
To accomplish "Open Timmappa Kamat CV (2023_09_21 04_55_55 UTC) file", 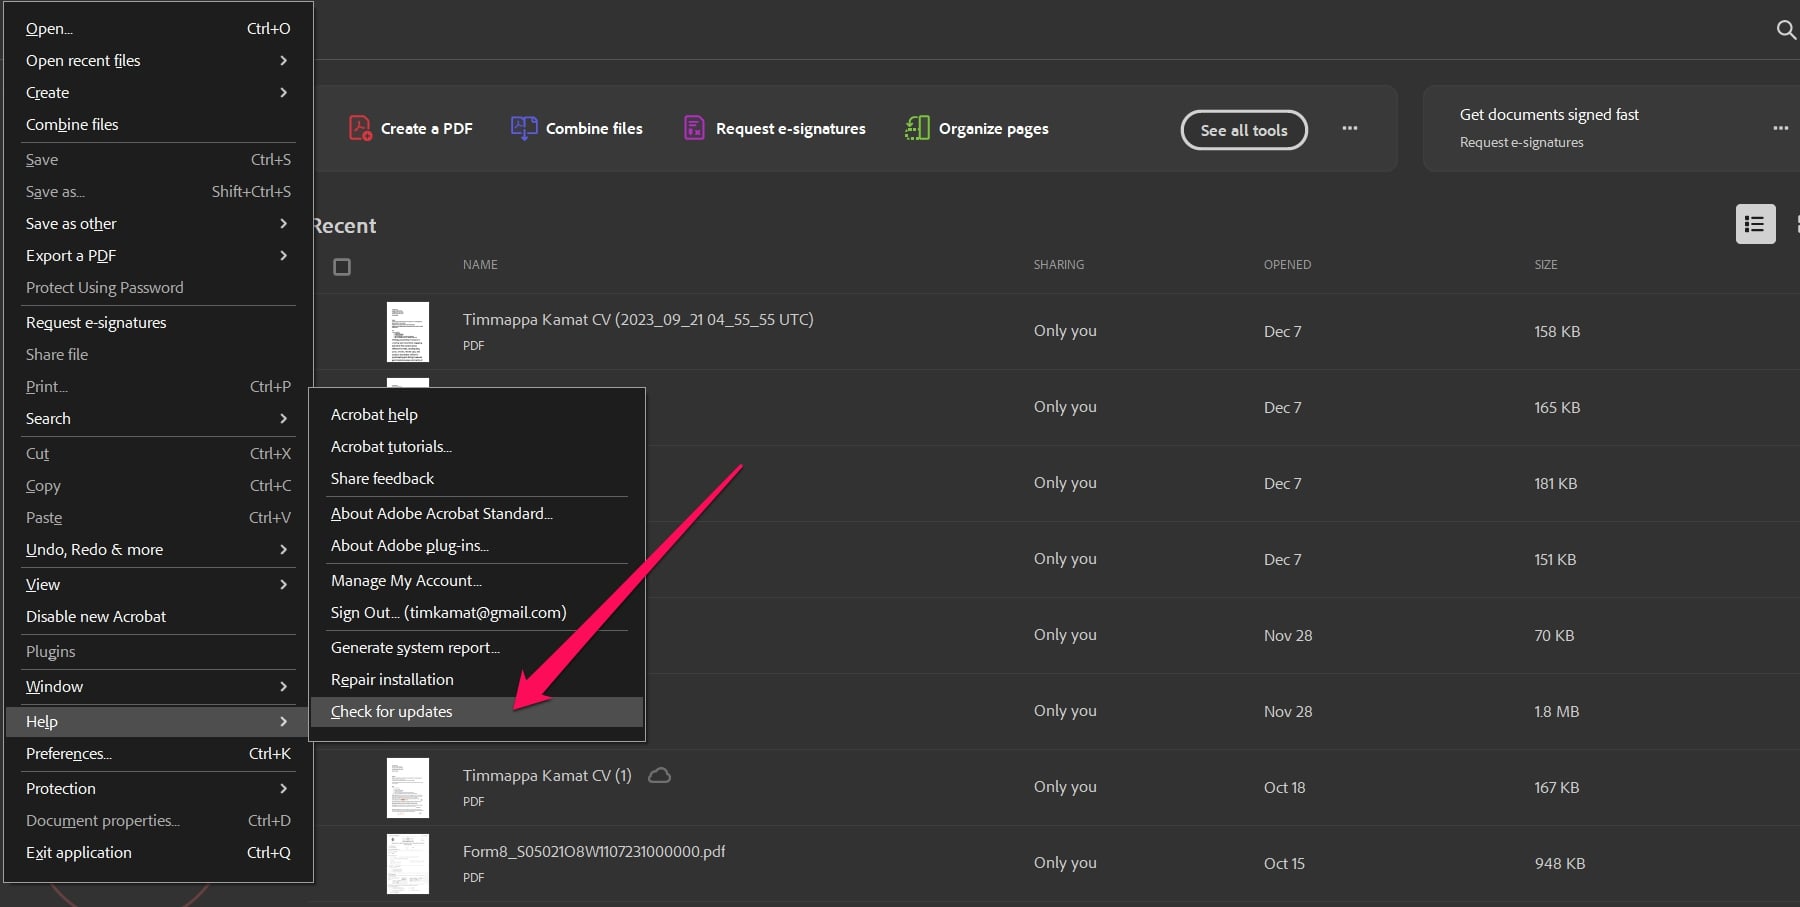I will pyautogui.click(x=638, y=319).
